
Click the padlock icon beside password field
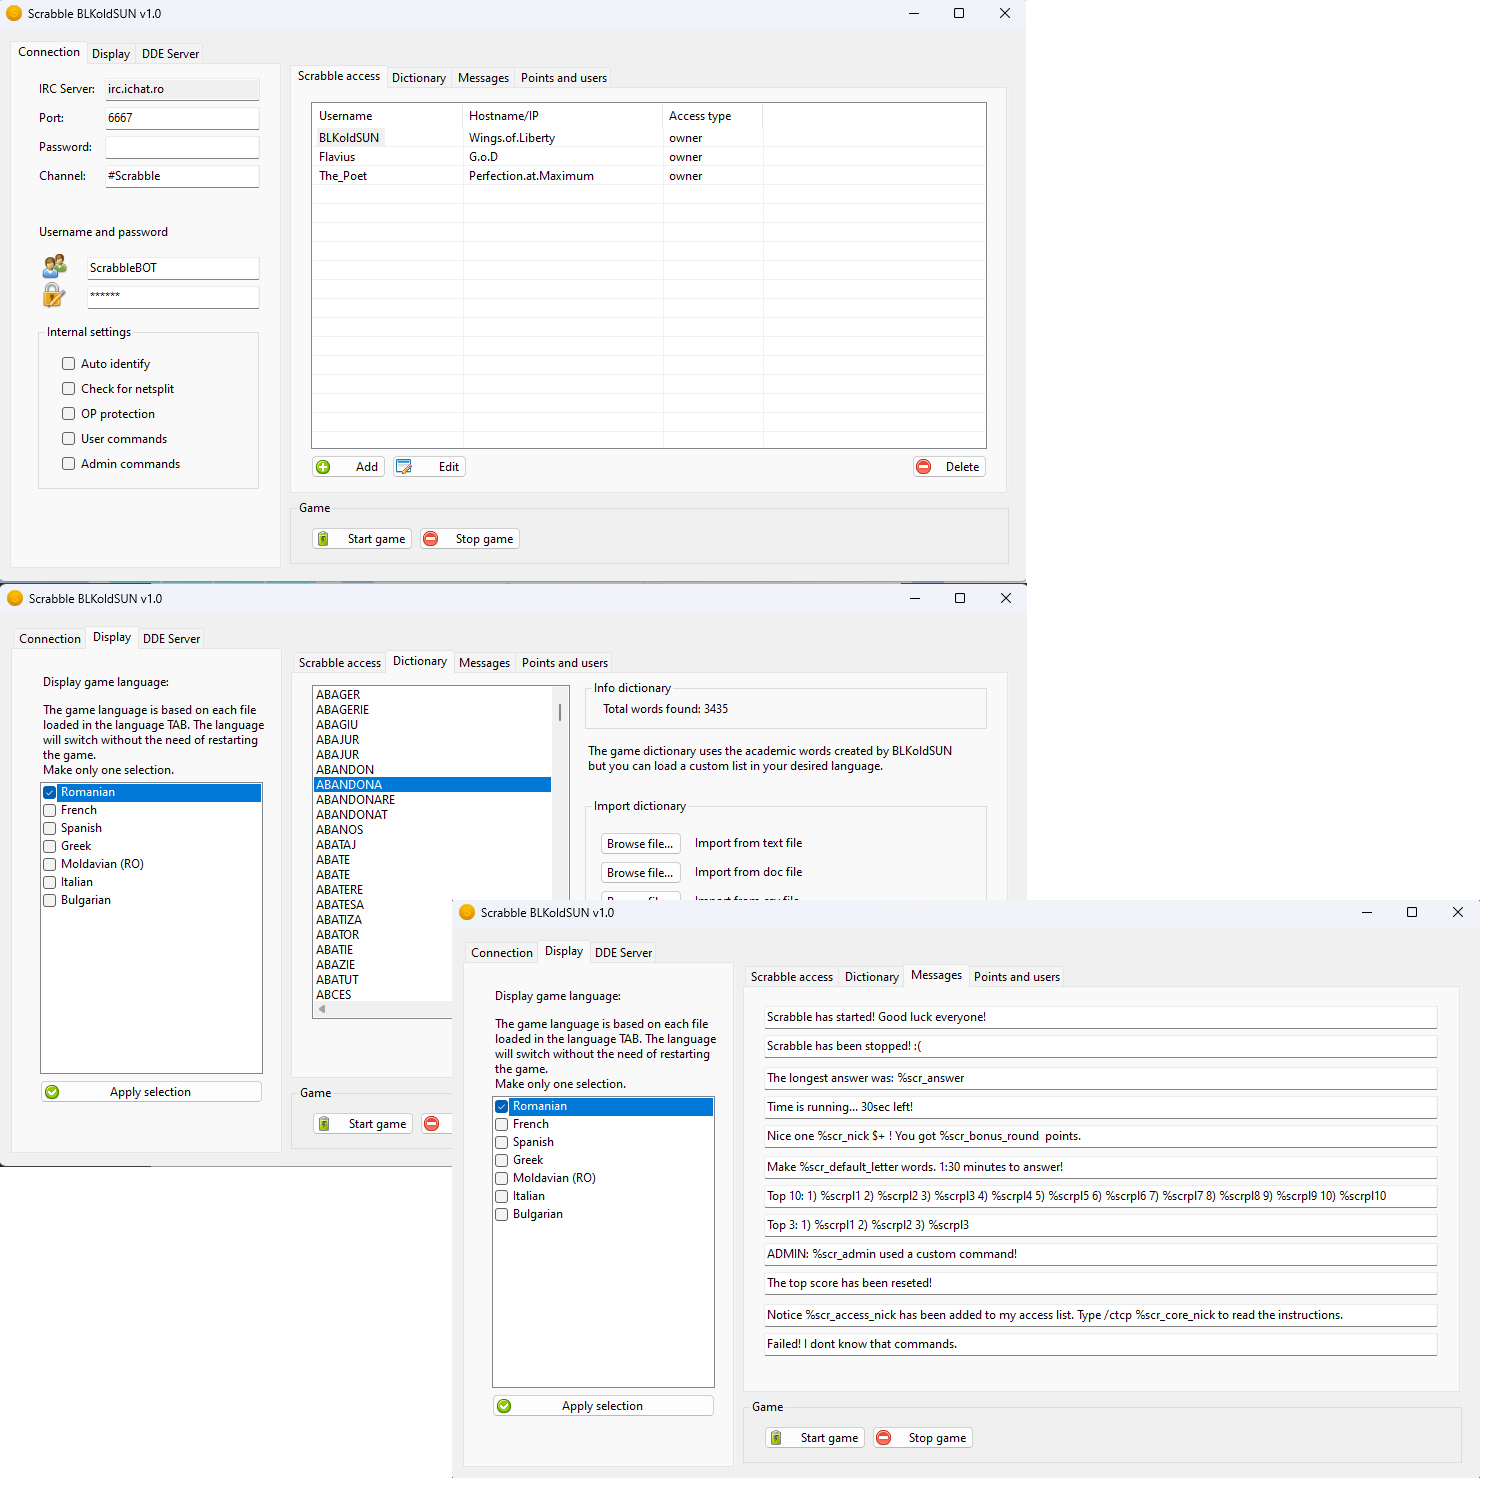click(x=54, y=295)
